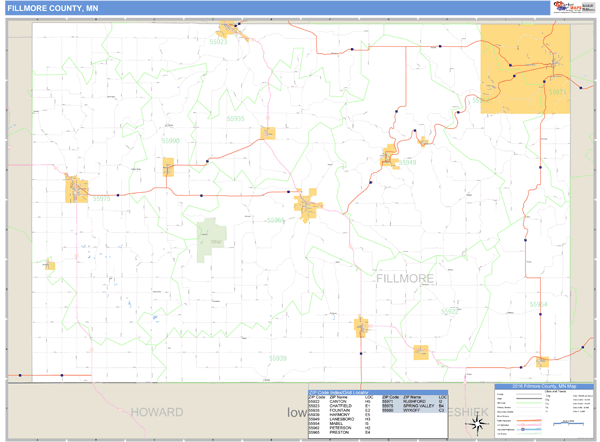This screenshot has width=600, height=442.
Task: Click the orange town area near 55965
Action: (307, 207)
